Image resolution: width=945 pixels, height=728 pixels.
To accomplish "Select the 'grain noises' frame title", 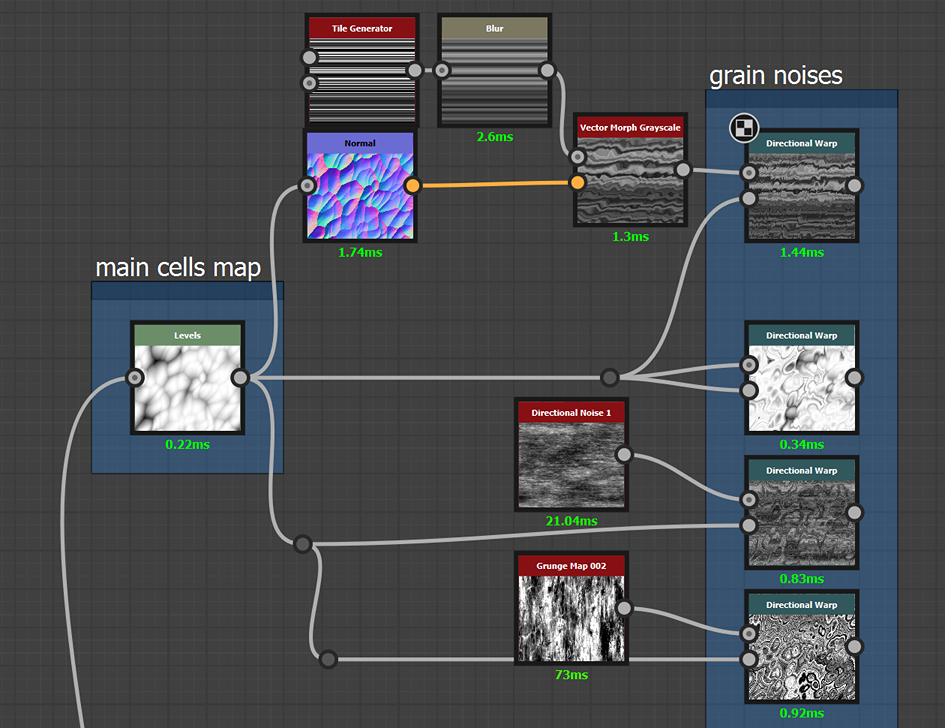I will (775, 76).
